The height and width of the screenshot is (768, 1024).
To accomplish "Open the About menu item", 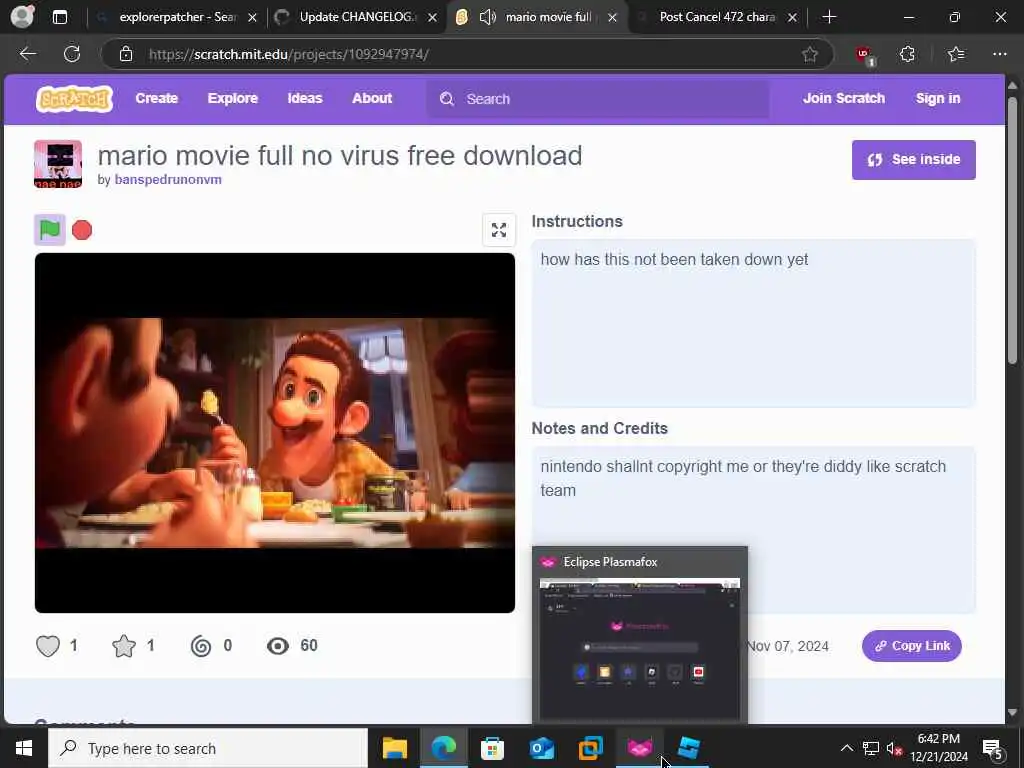I will click(372, 99).
